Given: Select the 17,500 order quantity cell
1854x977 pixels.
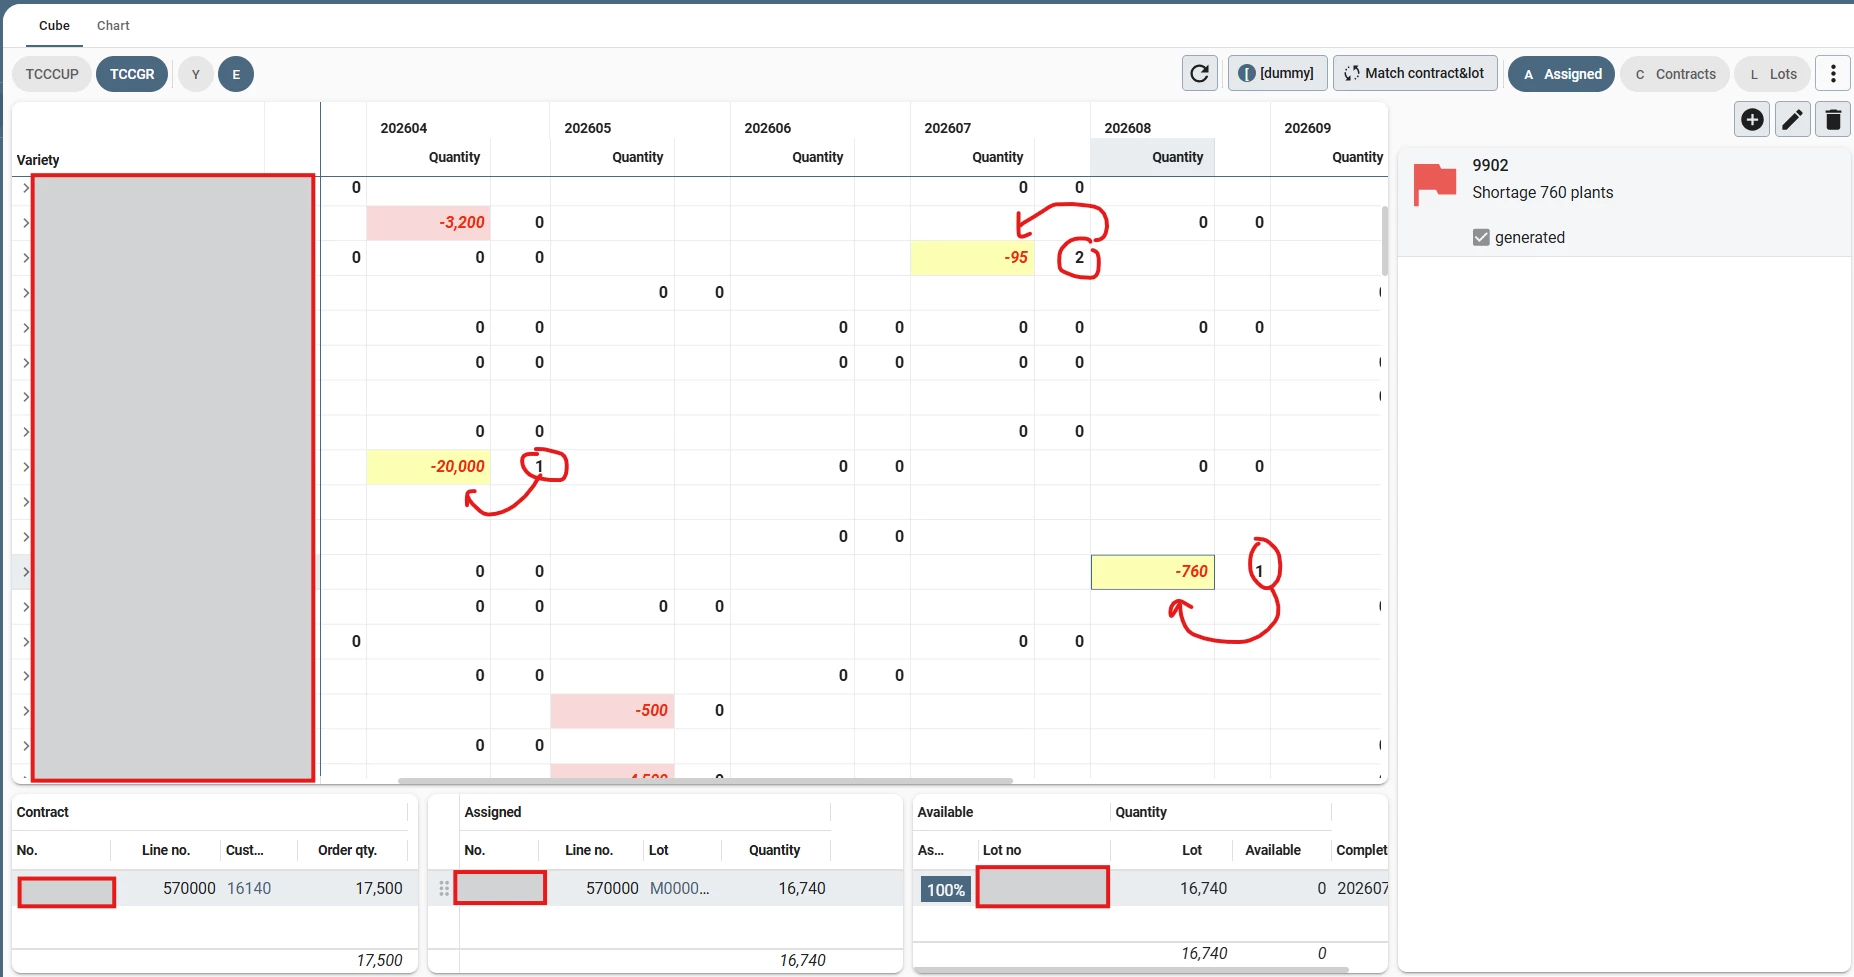Looking at the screenshot, I should tap(379, 888).
